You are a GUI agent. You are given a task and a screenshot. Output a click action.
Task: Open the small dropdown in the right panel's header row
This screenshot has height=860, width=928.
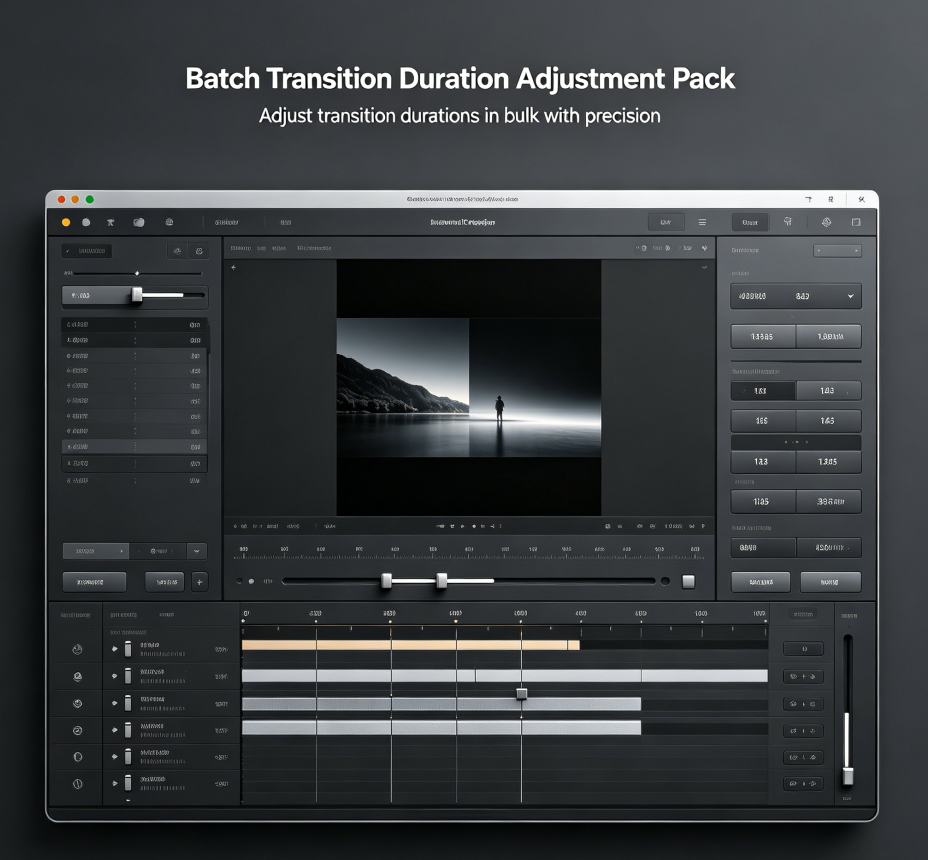click(x=837, y=251)
